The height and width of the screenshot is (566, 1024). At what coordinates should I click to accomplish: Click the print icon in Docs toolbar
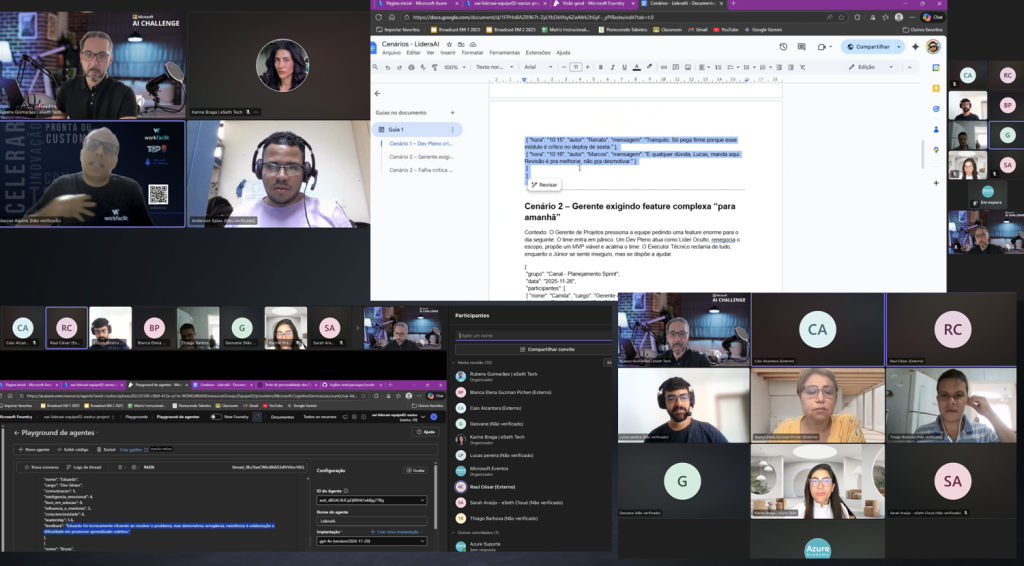(410, 67)
